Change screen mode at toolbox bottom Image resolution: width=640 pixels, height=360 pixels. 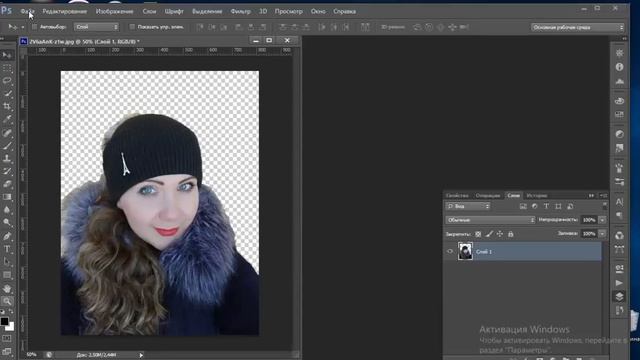(x=7, y=351)
